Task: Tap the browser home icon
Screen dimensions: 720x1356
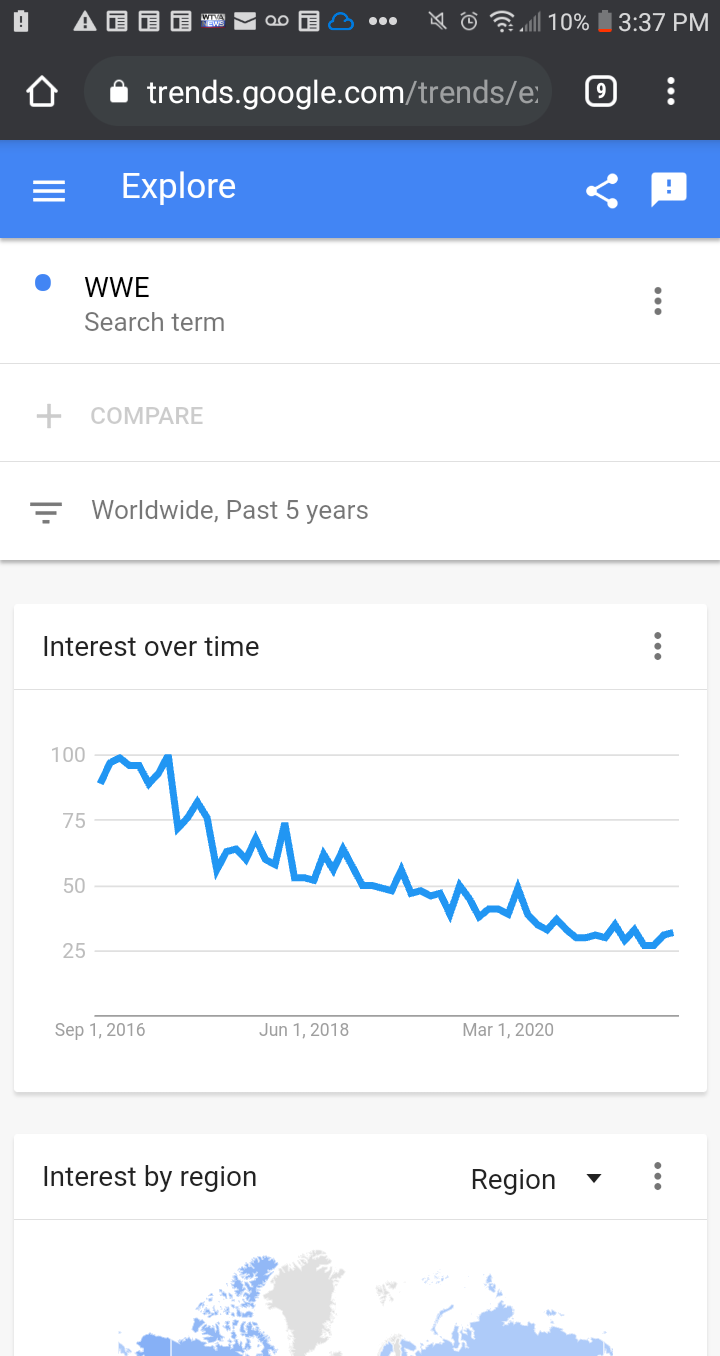Action: click(x=42, y=93)
